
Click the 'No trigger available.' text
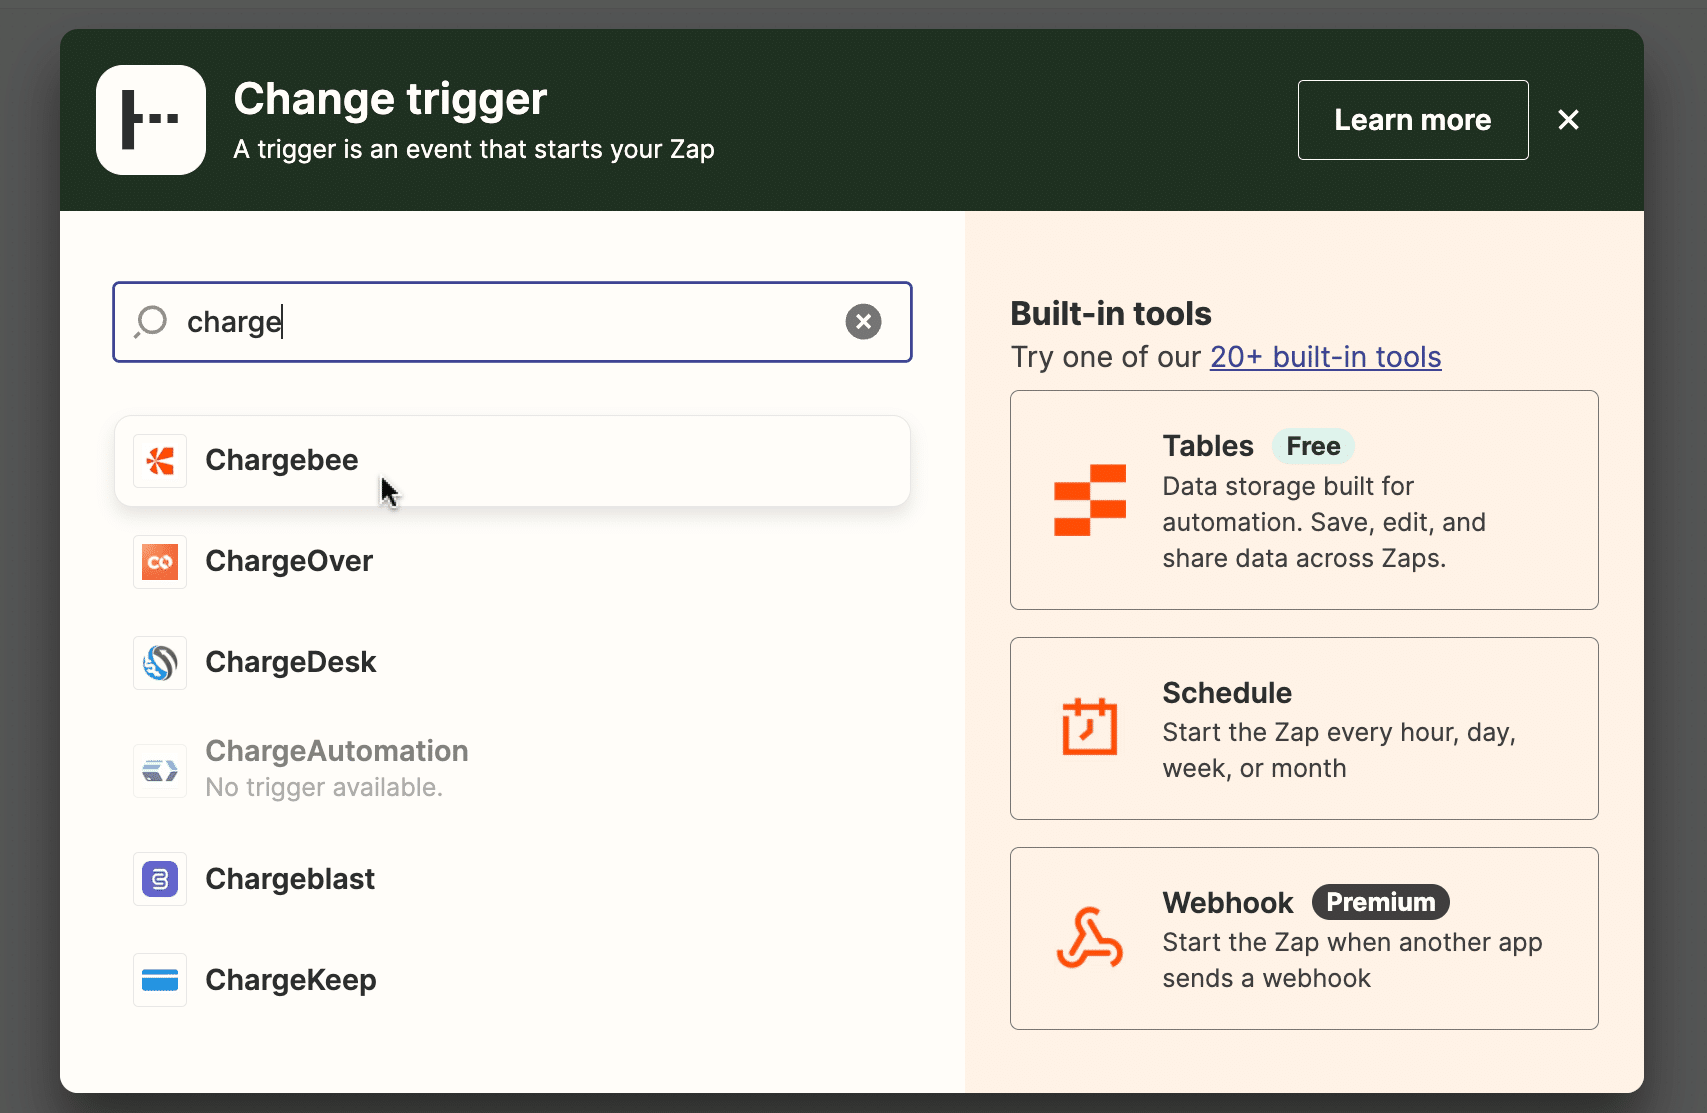coord(324,788)
